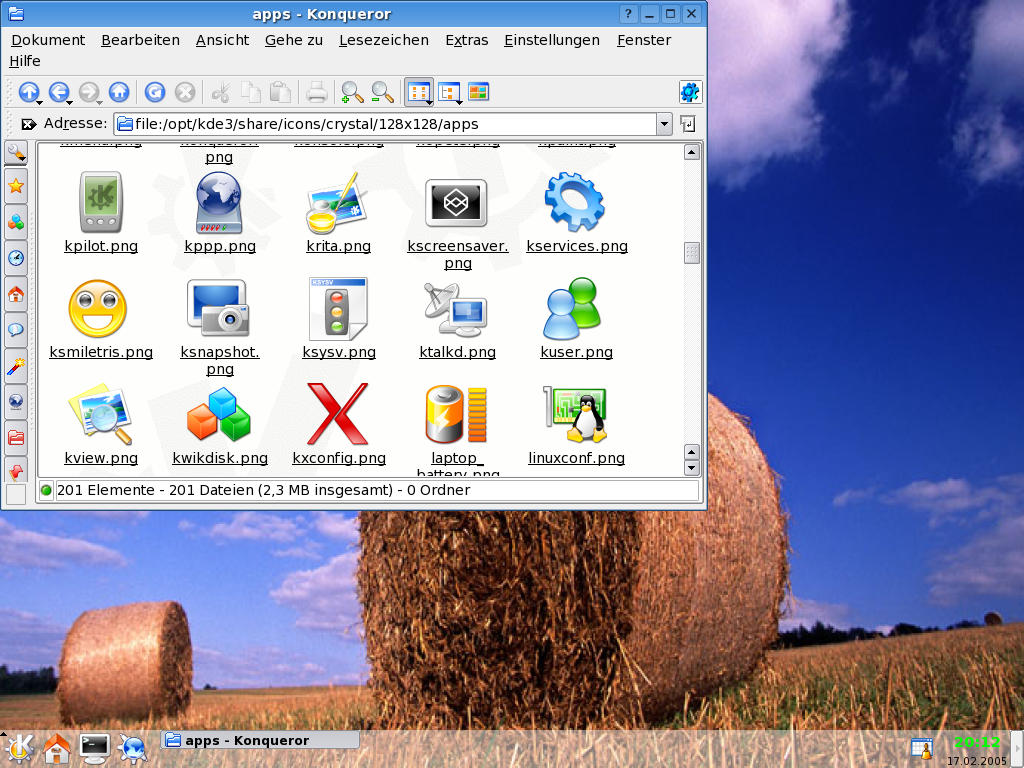Open Home folder from the panel
The height and width of the screenshot is (768, 1024).
point(57,749)
